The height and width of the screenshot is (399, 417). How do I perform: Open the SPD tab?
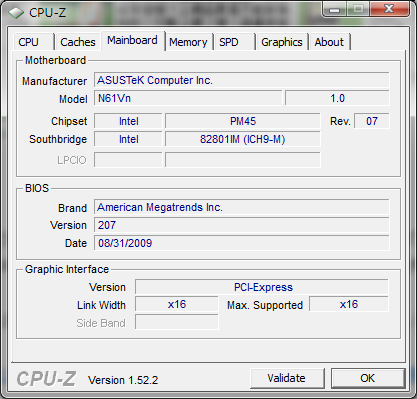[x=235, y=42]
